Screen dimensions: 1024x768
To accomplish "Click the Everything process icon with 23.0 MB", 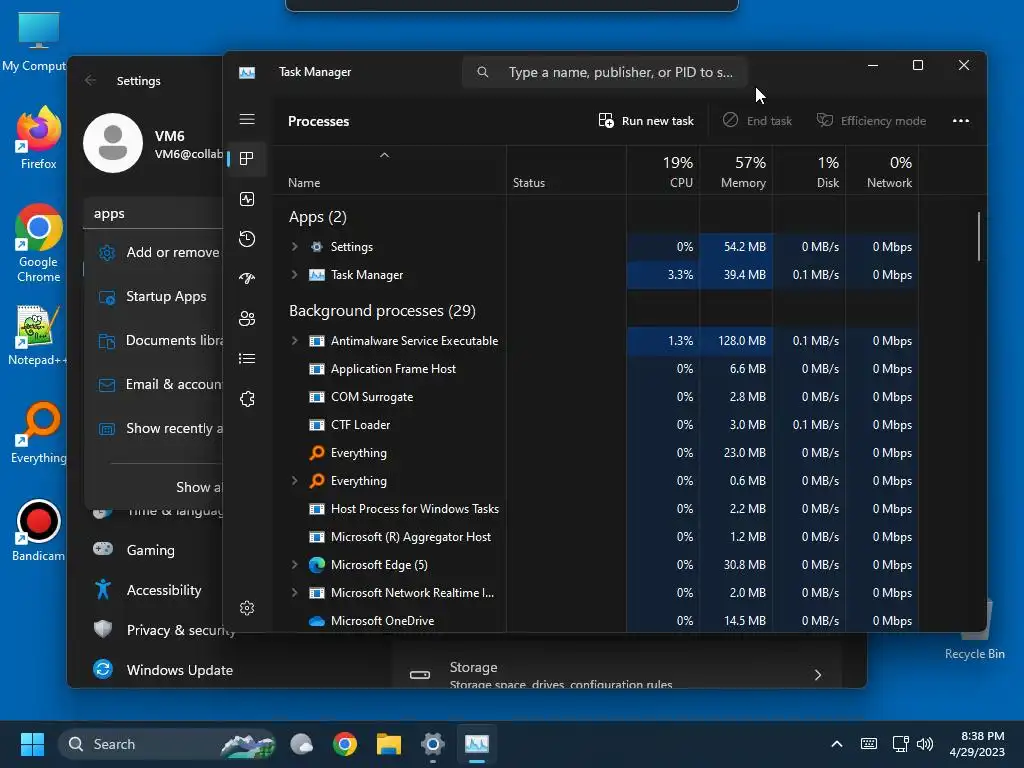I will tap(317, 452).
